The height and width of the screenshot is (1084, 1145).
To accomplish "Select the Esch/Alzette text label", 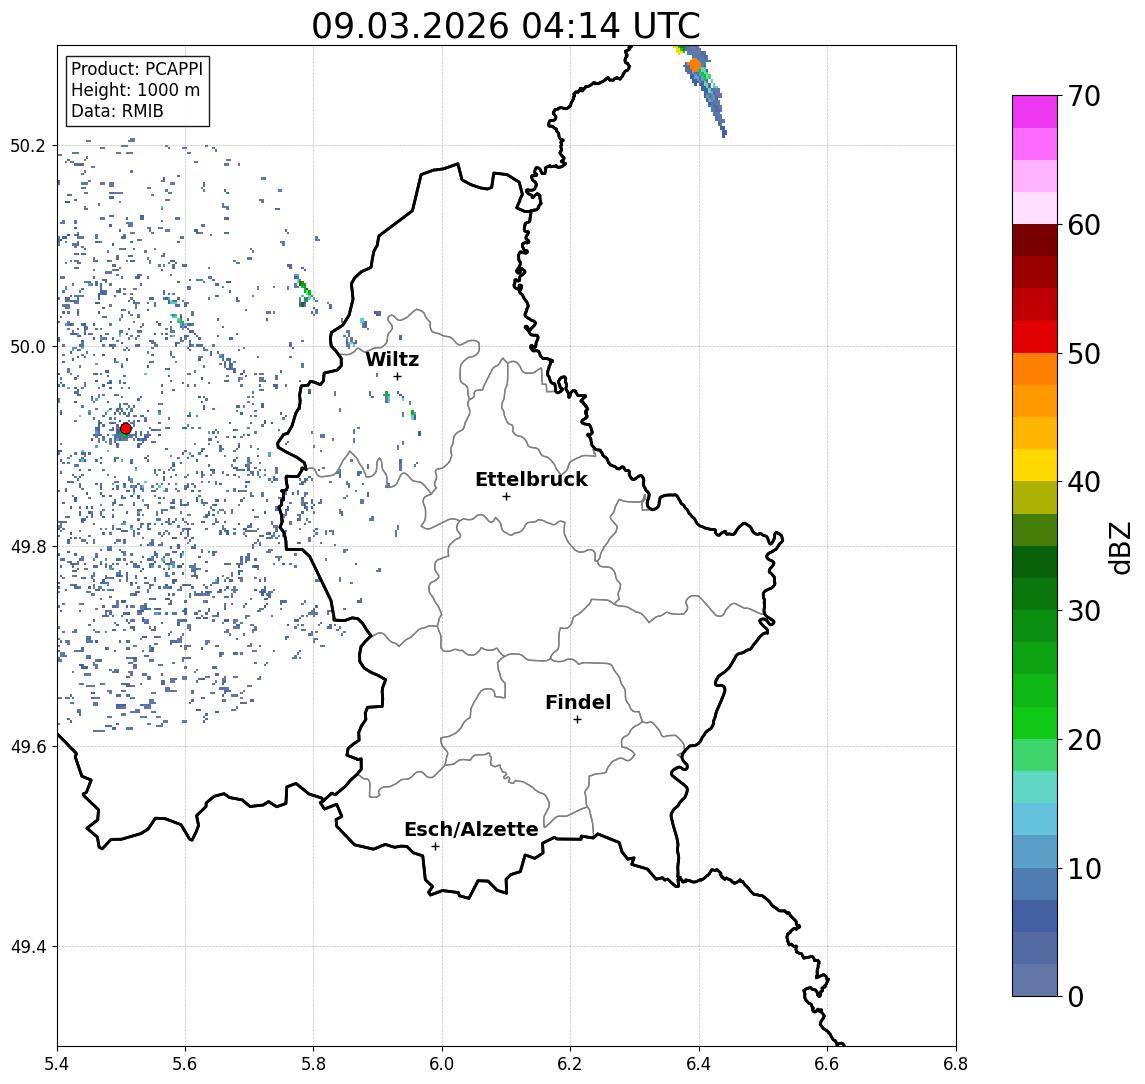I will [471, 830].
